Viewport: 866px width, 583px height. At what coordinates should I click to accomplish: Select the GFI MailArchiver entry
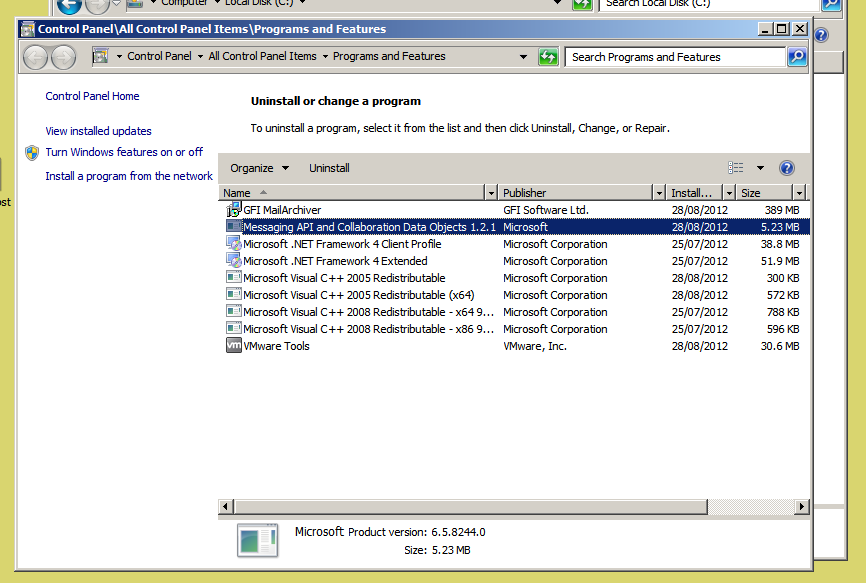tap(514, 210)
